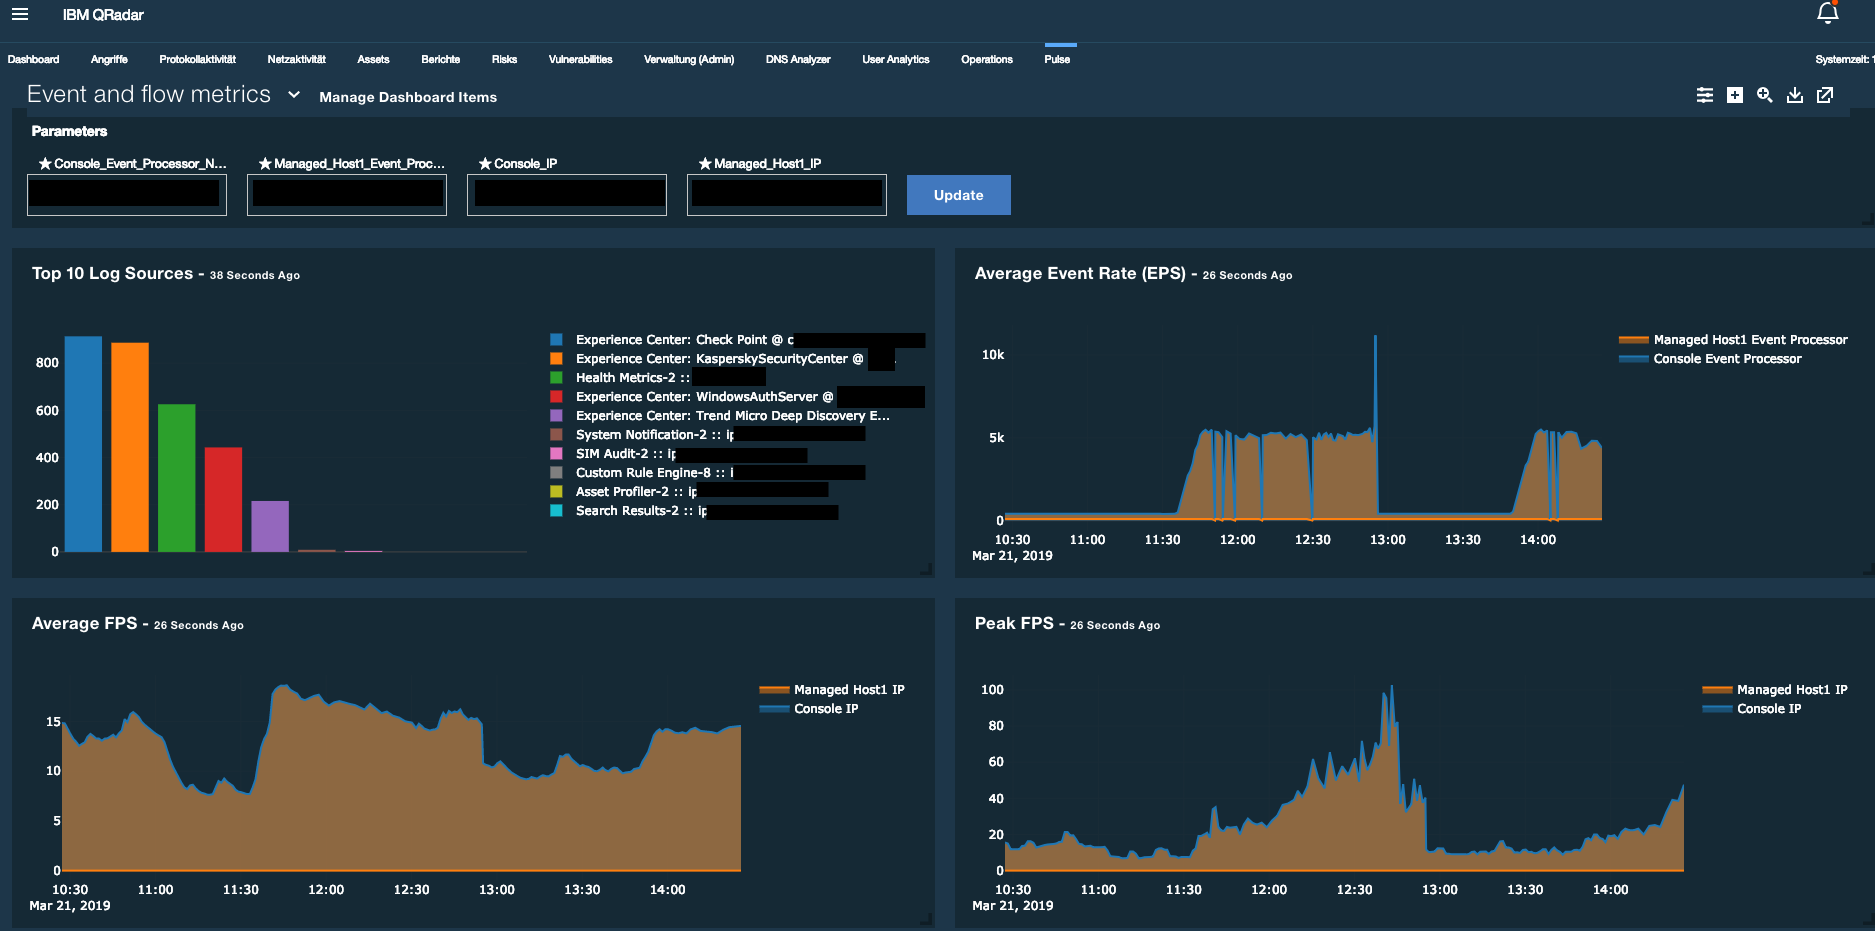This screenshot has height=931, width=1875.
Task: Go to the Verwaltung (Admin) tab
Action: pos(689,59)
